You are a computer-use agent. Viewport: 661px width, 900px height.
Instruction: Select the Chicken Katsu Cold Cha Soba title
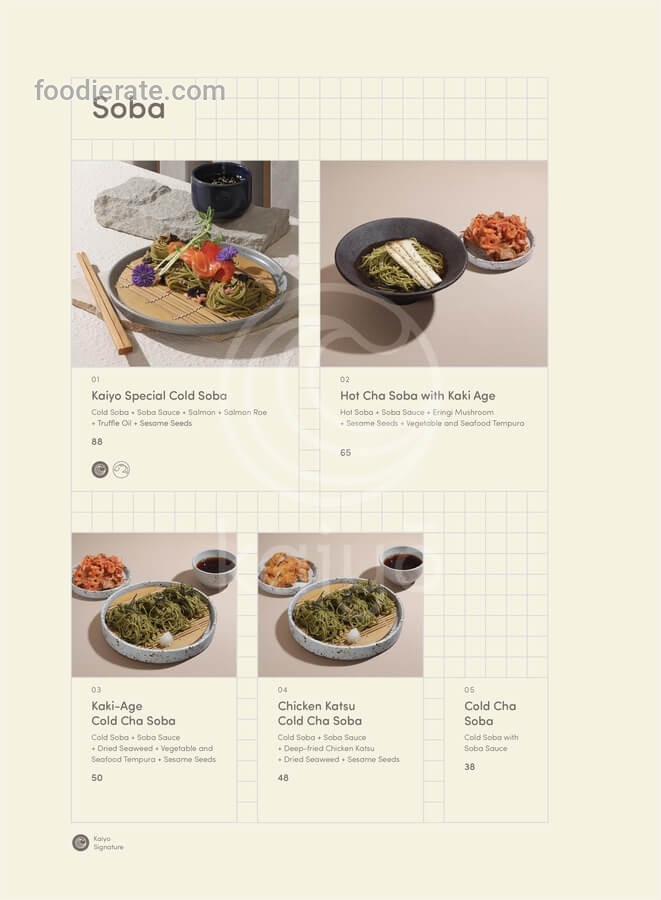point(320,713)
